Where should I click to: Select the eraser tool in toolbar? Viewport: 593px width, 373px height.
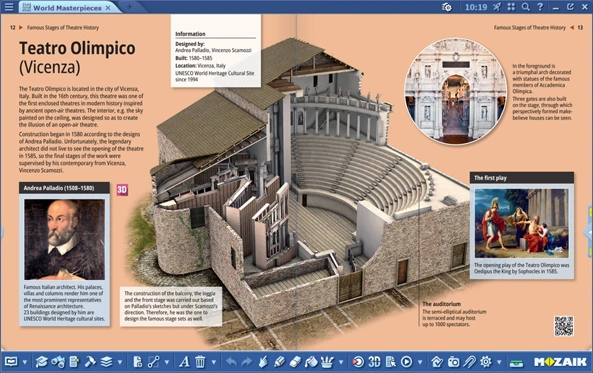[x=295, y=362]
